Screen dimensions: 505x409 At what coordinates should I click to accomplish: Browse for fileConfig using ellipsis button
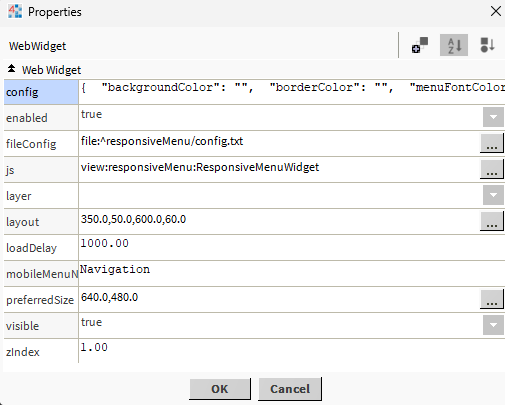click(x=492, y=143)
